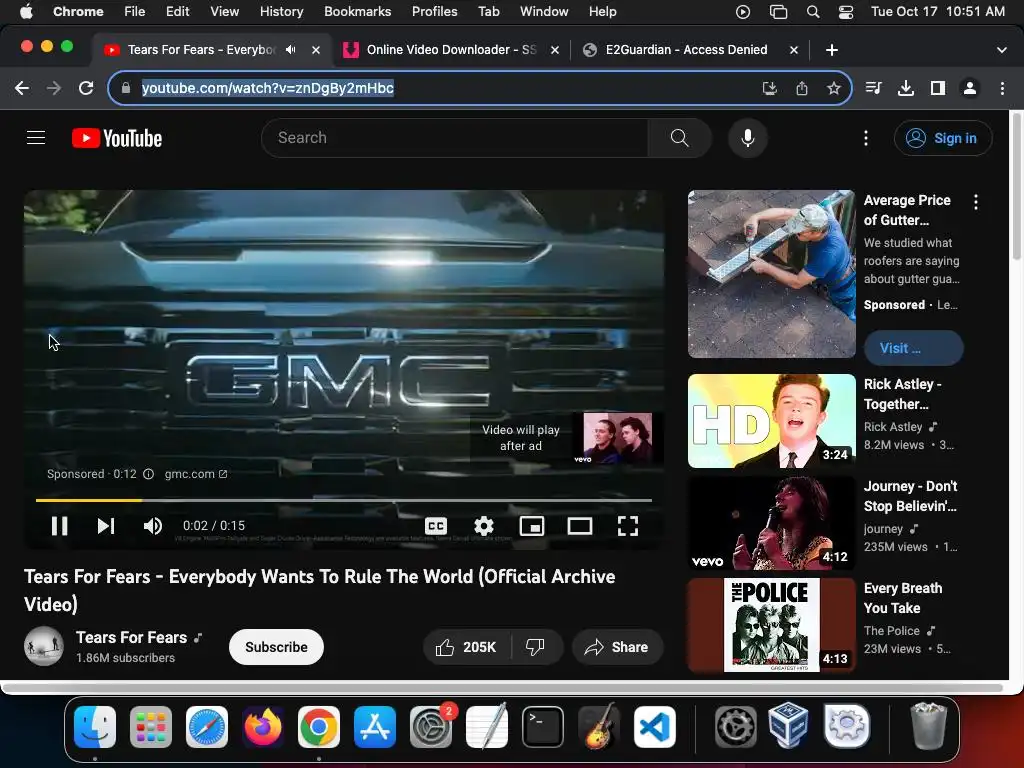The width and height of the screenshot is (1024, 768).
Task: Open the Share dialog
Action: (618, 647)
